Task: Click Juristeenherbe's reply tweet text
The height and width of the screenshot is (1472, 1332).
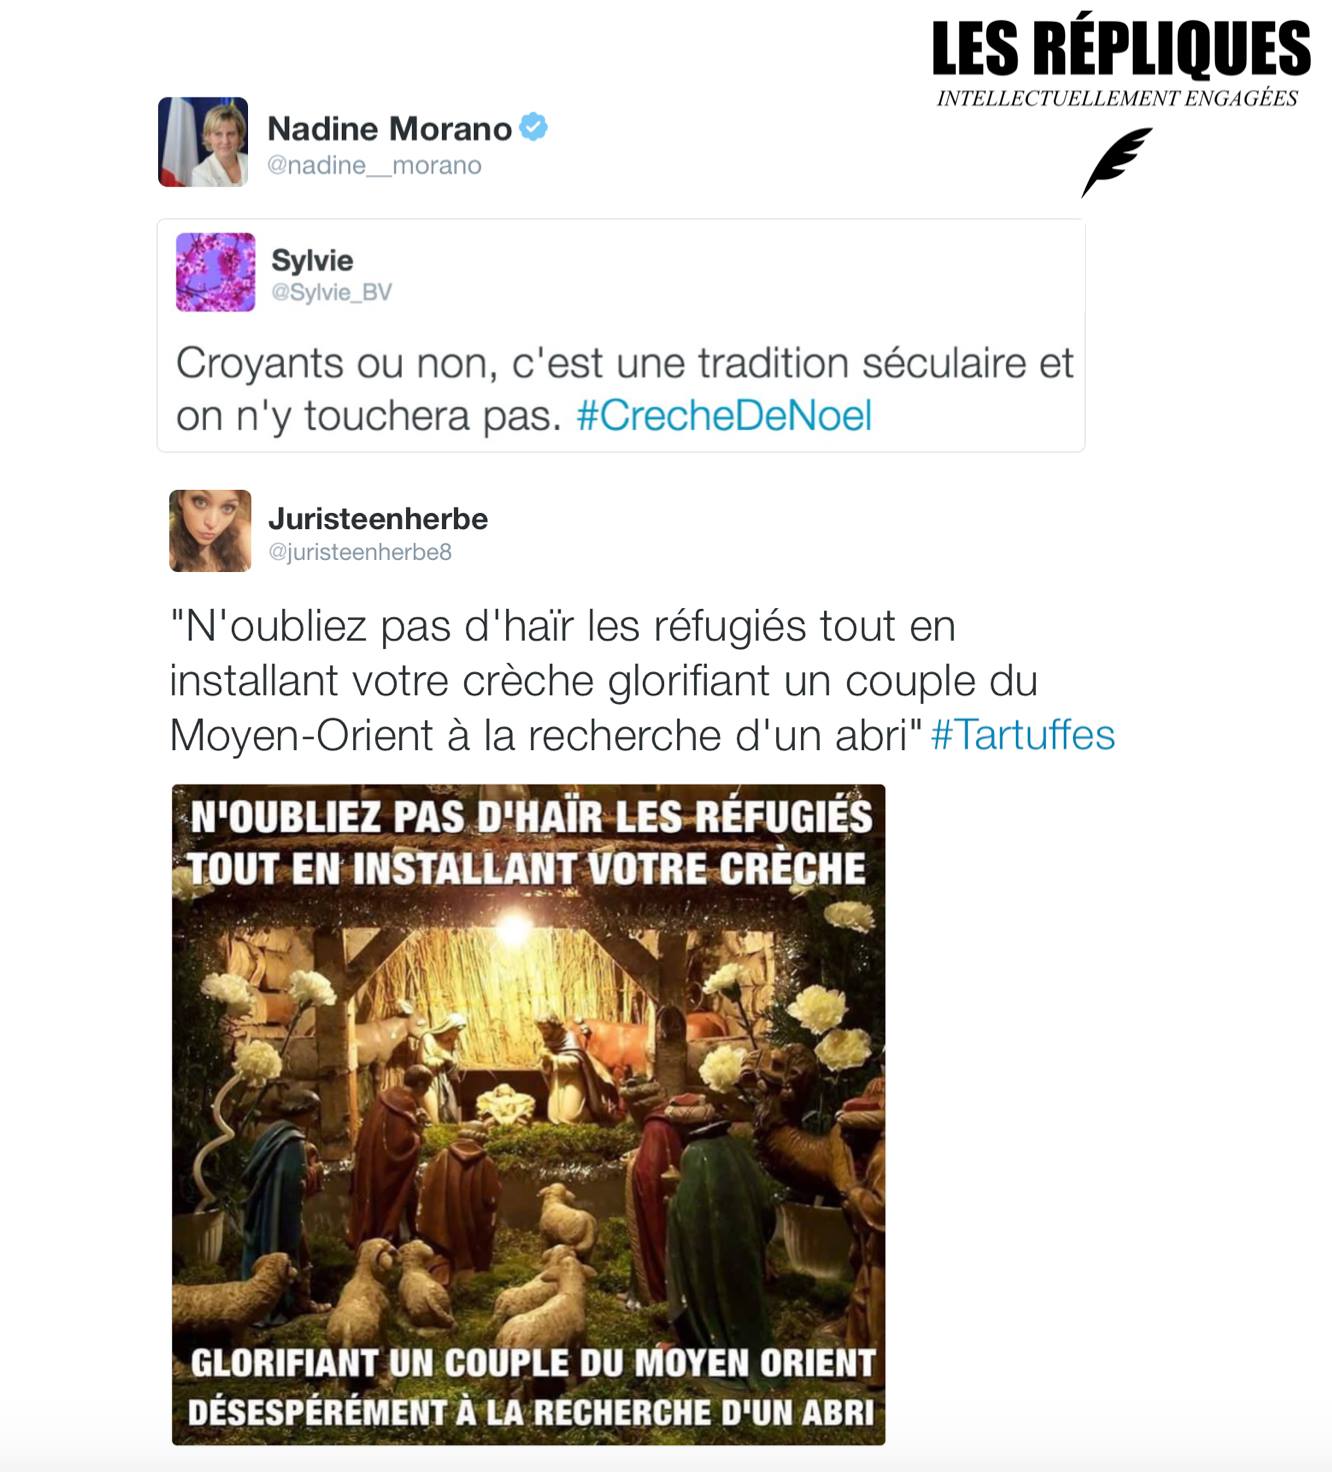Action: (642, 681)
